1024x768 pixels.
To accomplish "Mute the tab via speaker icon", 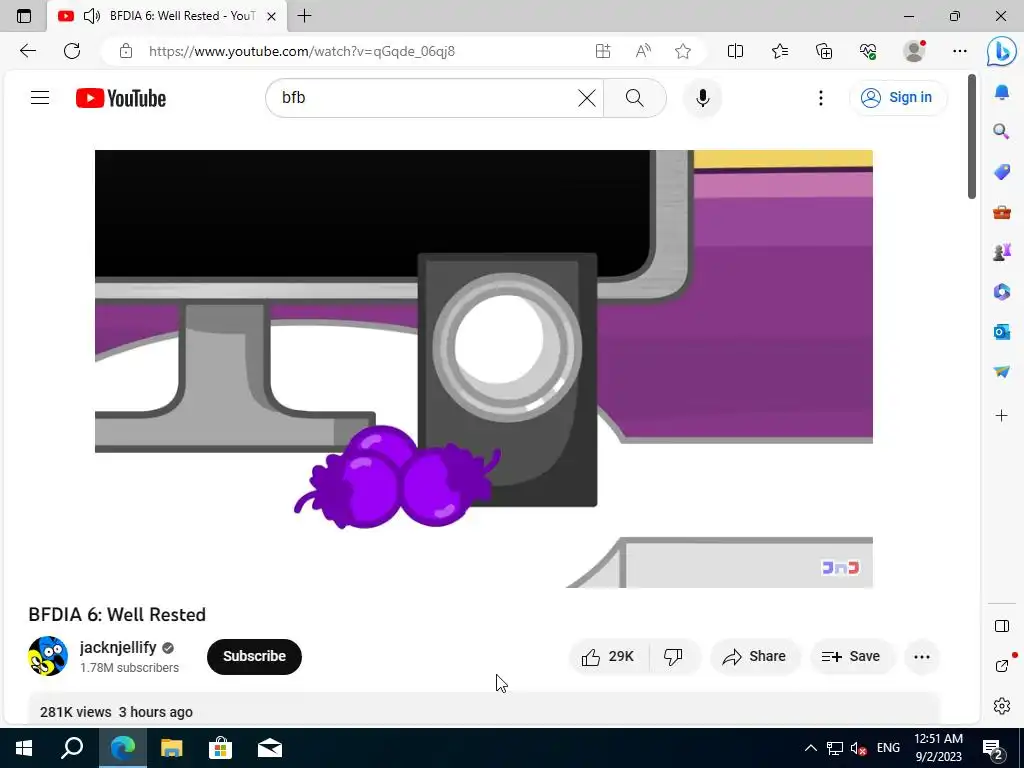I will coord(92,16).
